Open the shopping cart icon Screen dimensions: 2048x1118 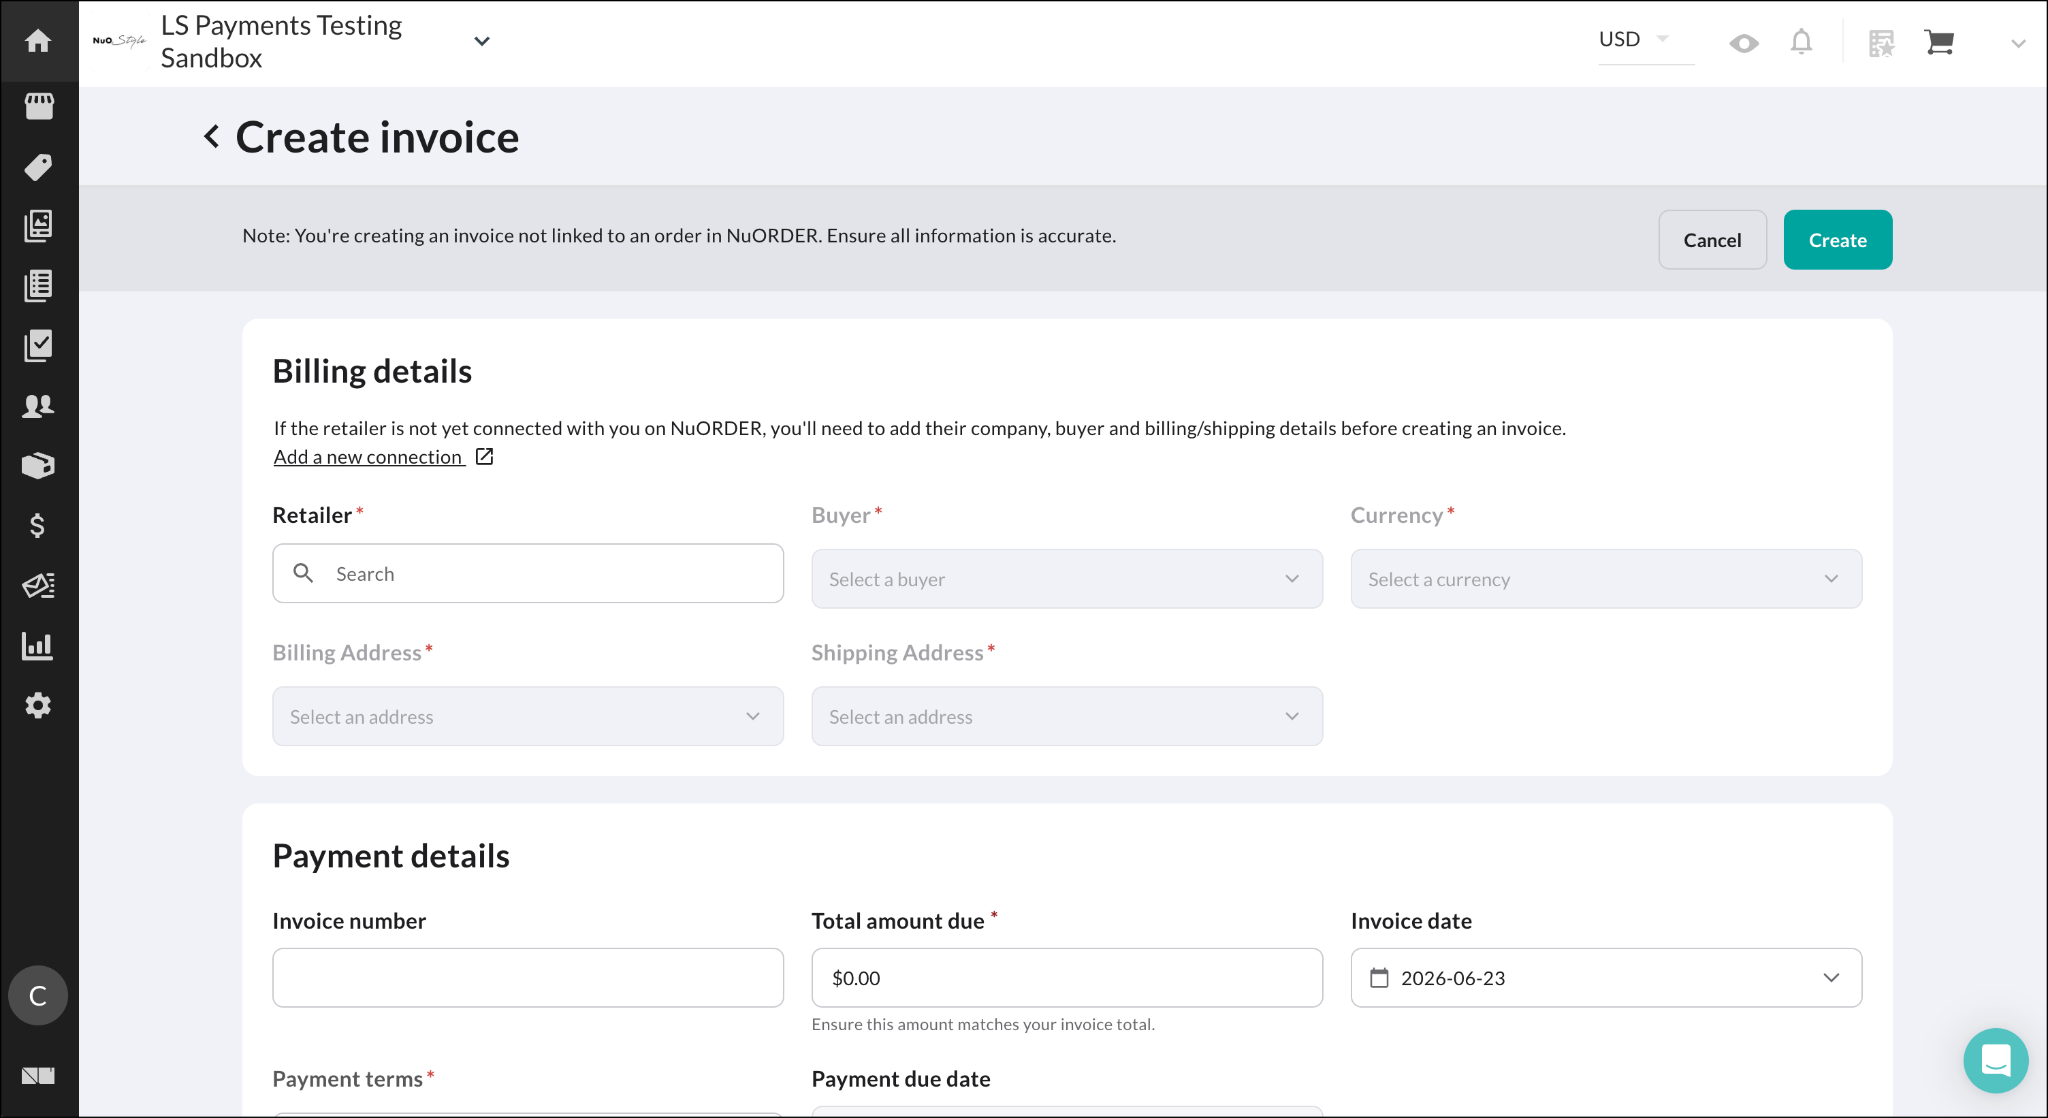click(1939, 42)
